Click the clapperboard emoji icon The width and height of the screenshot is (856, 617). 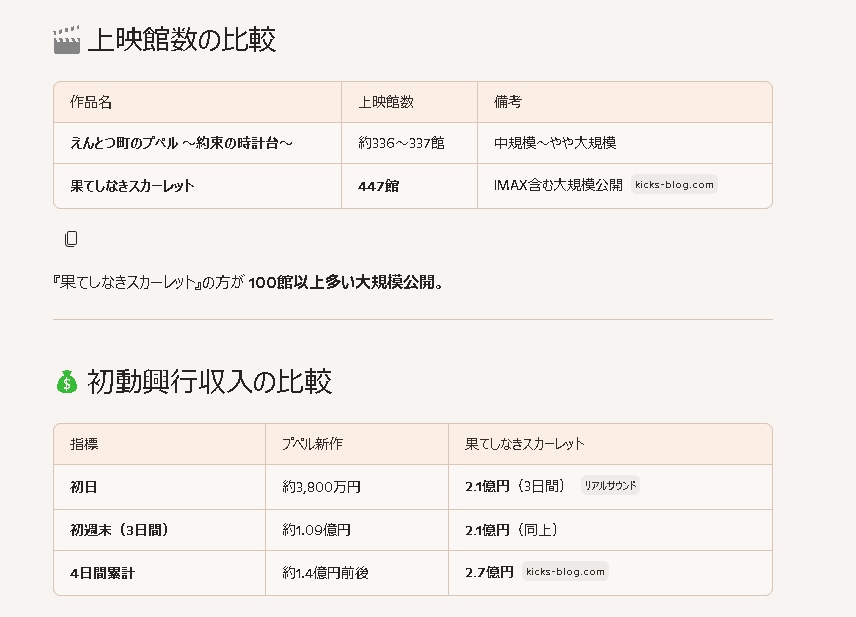click(x=66, y=40)
